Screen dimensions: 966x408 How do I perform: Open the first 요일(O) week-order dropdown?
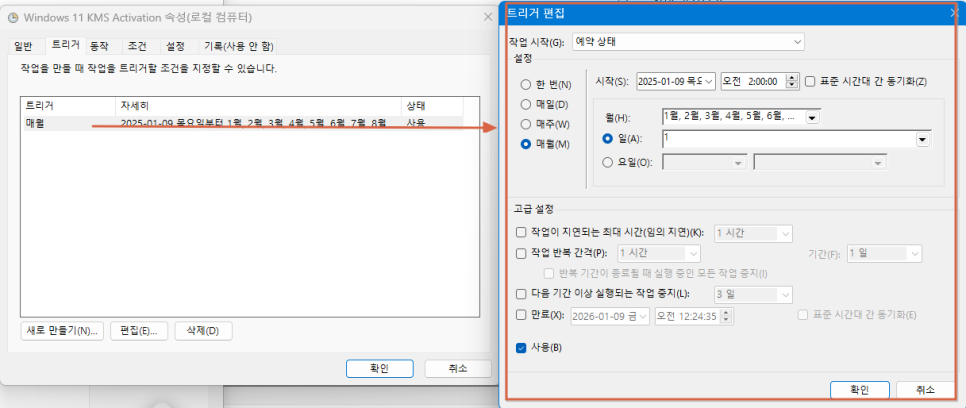(x=705, y=162)
